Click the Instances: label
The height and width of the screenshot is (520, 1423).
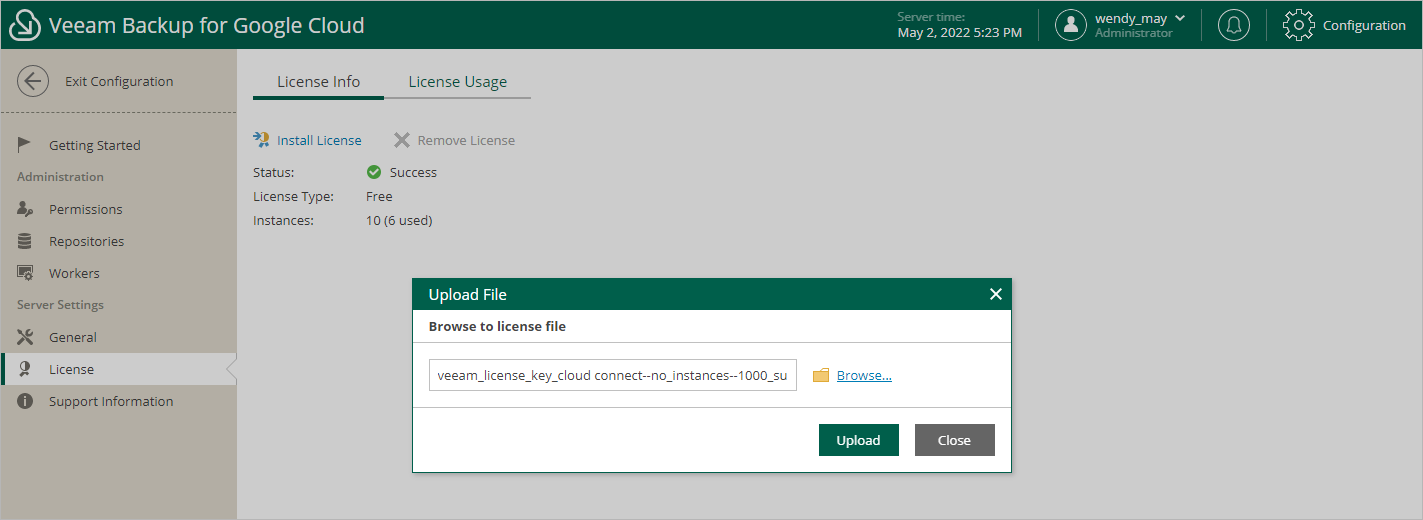pos(283,220)
